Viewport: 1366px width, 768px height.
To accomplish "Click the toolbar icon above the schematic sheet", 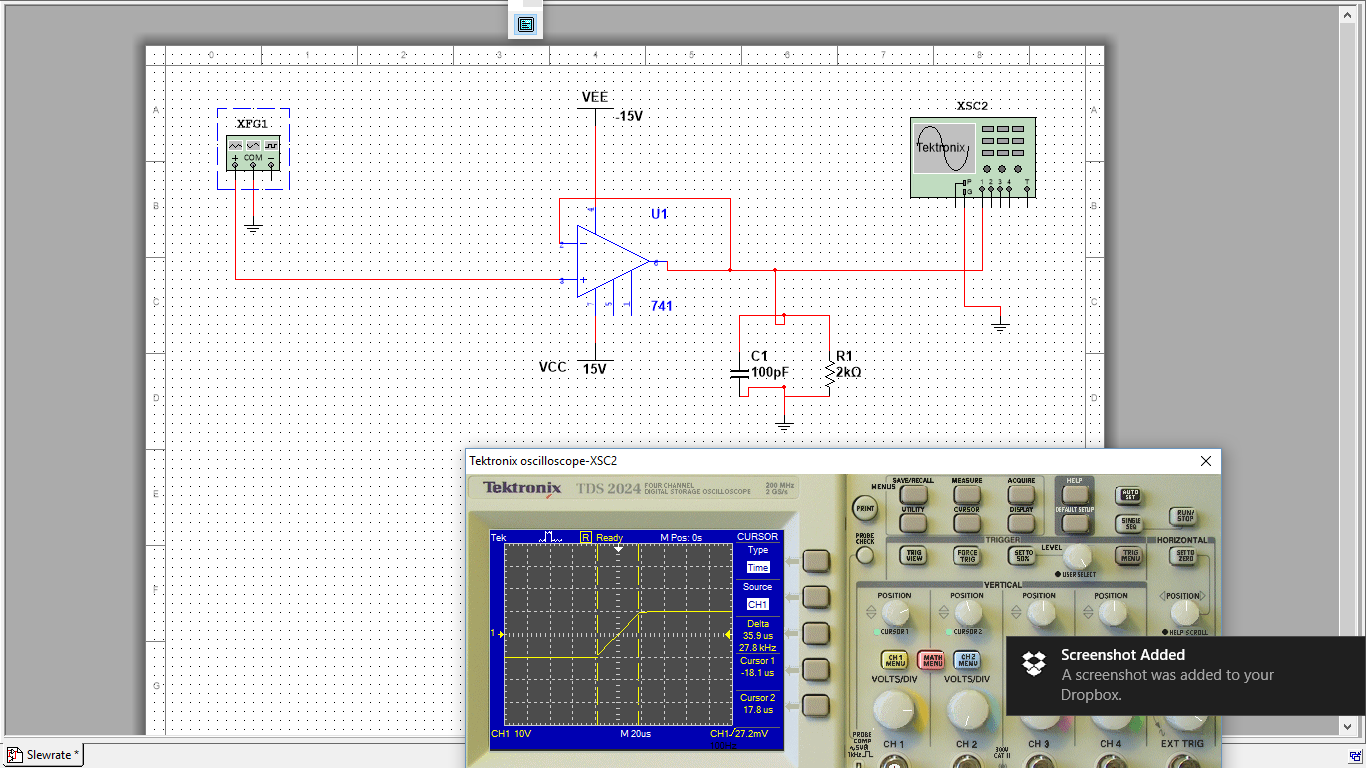I will click(x=526, y=24).
